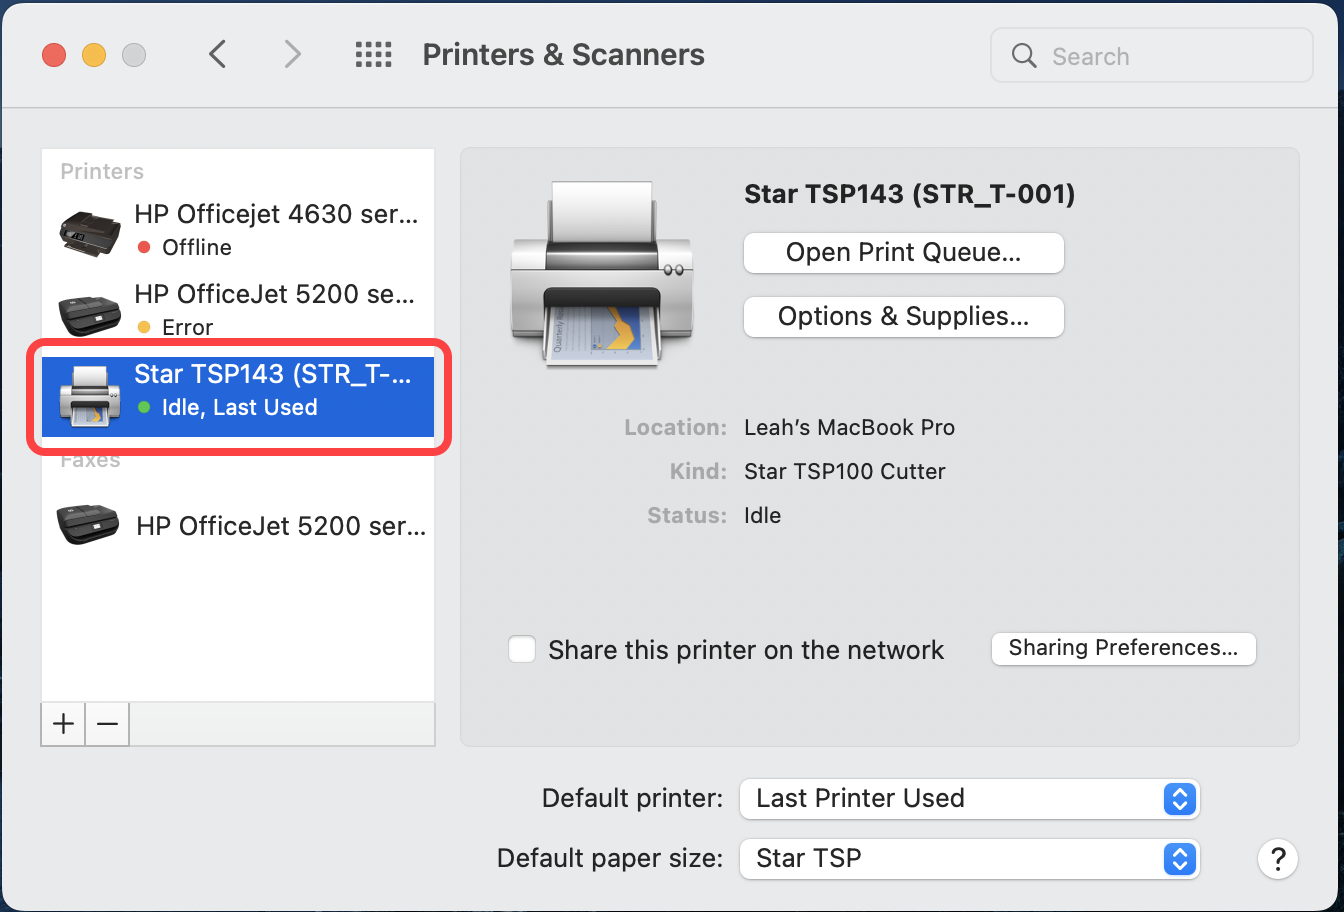The width and height of the screenshot is (1344, 912).
Task: Click the yellow minimize window button
Action: [x=93, y=55]
